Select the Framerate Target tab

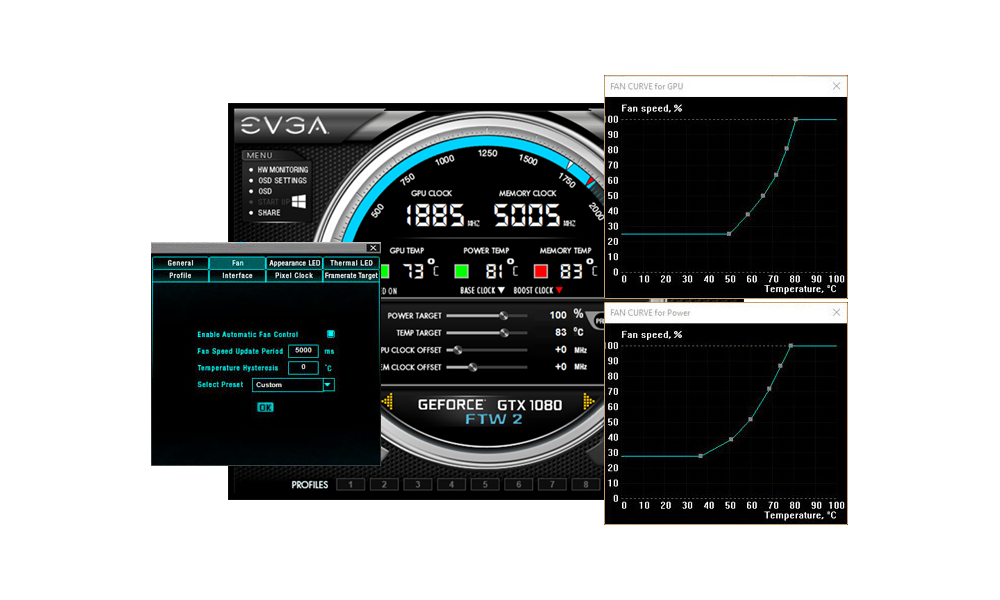pos(351,275)
